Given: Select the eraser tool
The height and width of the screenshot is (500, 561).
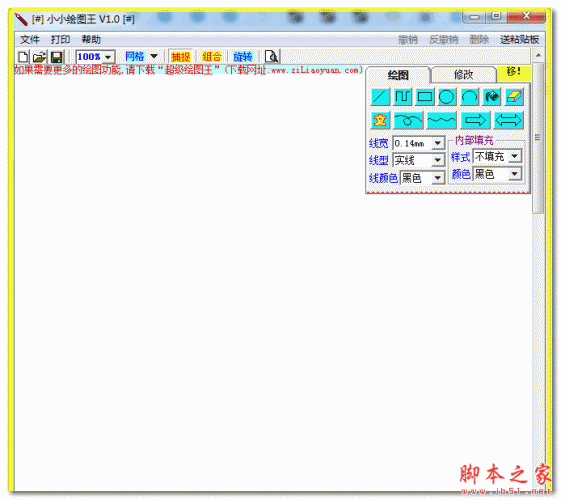Looking at the screenshot, I should [x=514, y=97].
